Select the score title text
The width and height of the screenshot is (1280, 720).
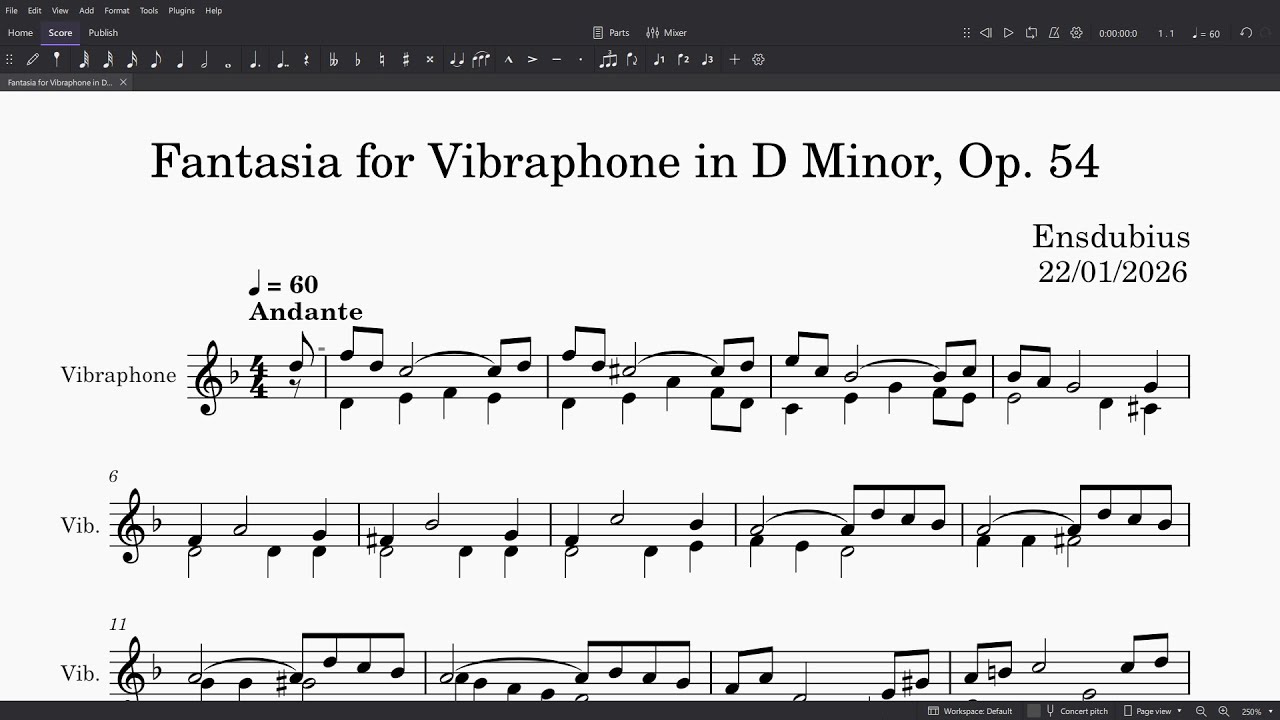(x=625, y=161)
